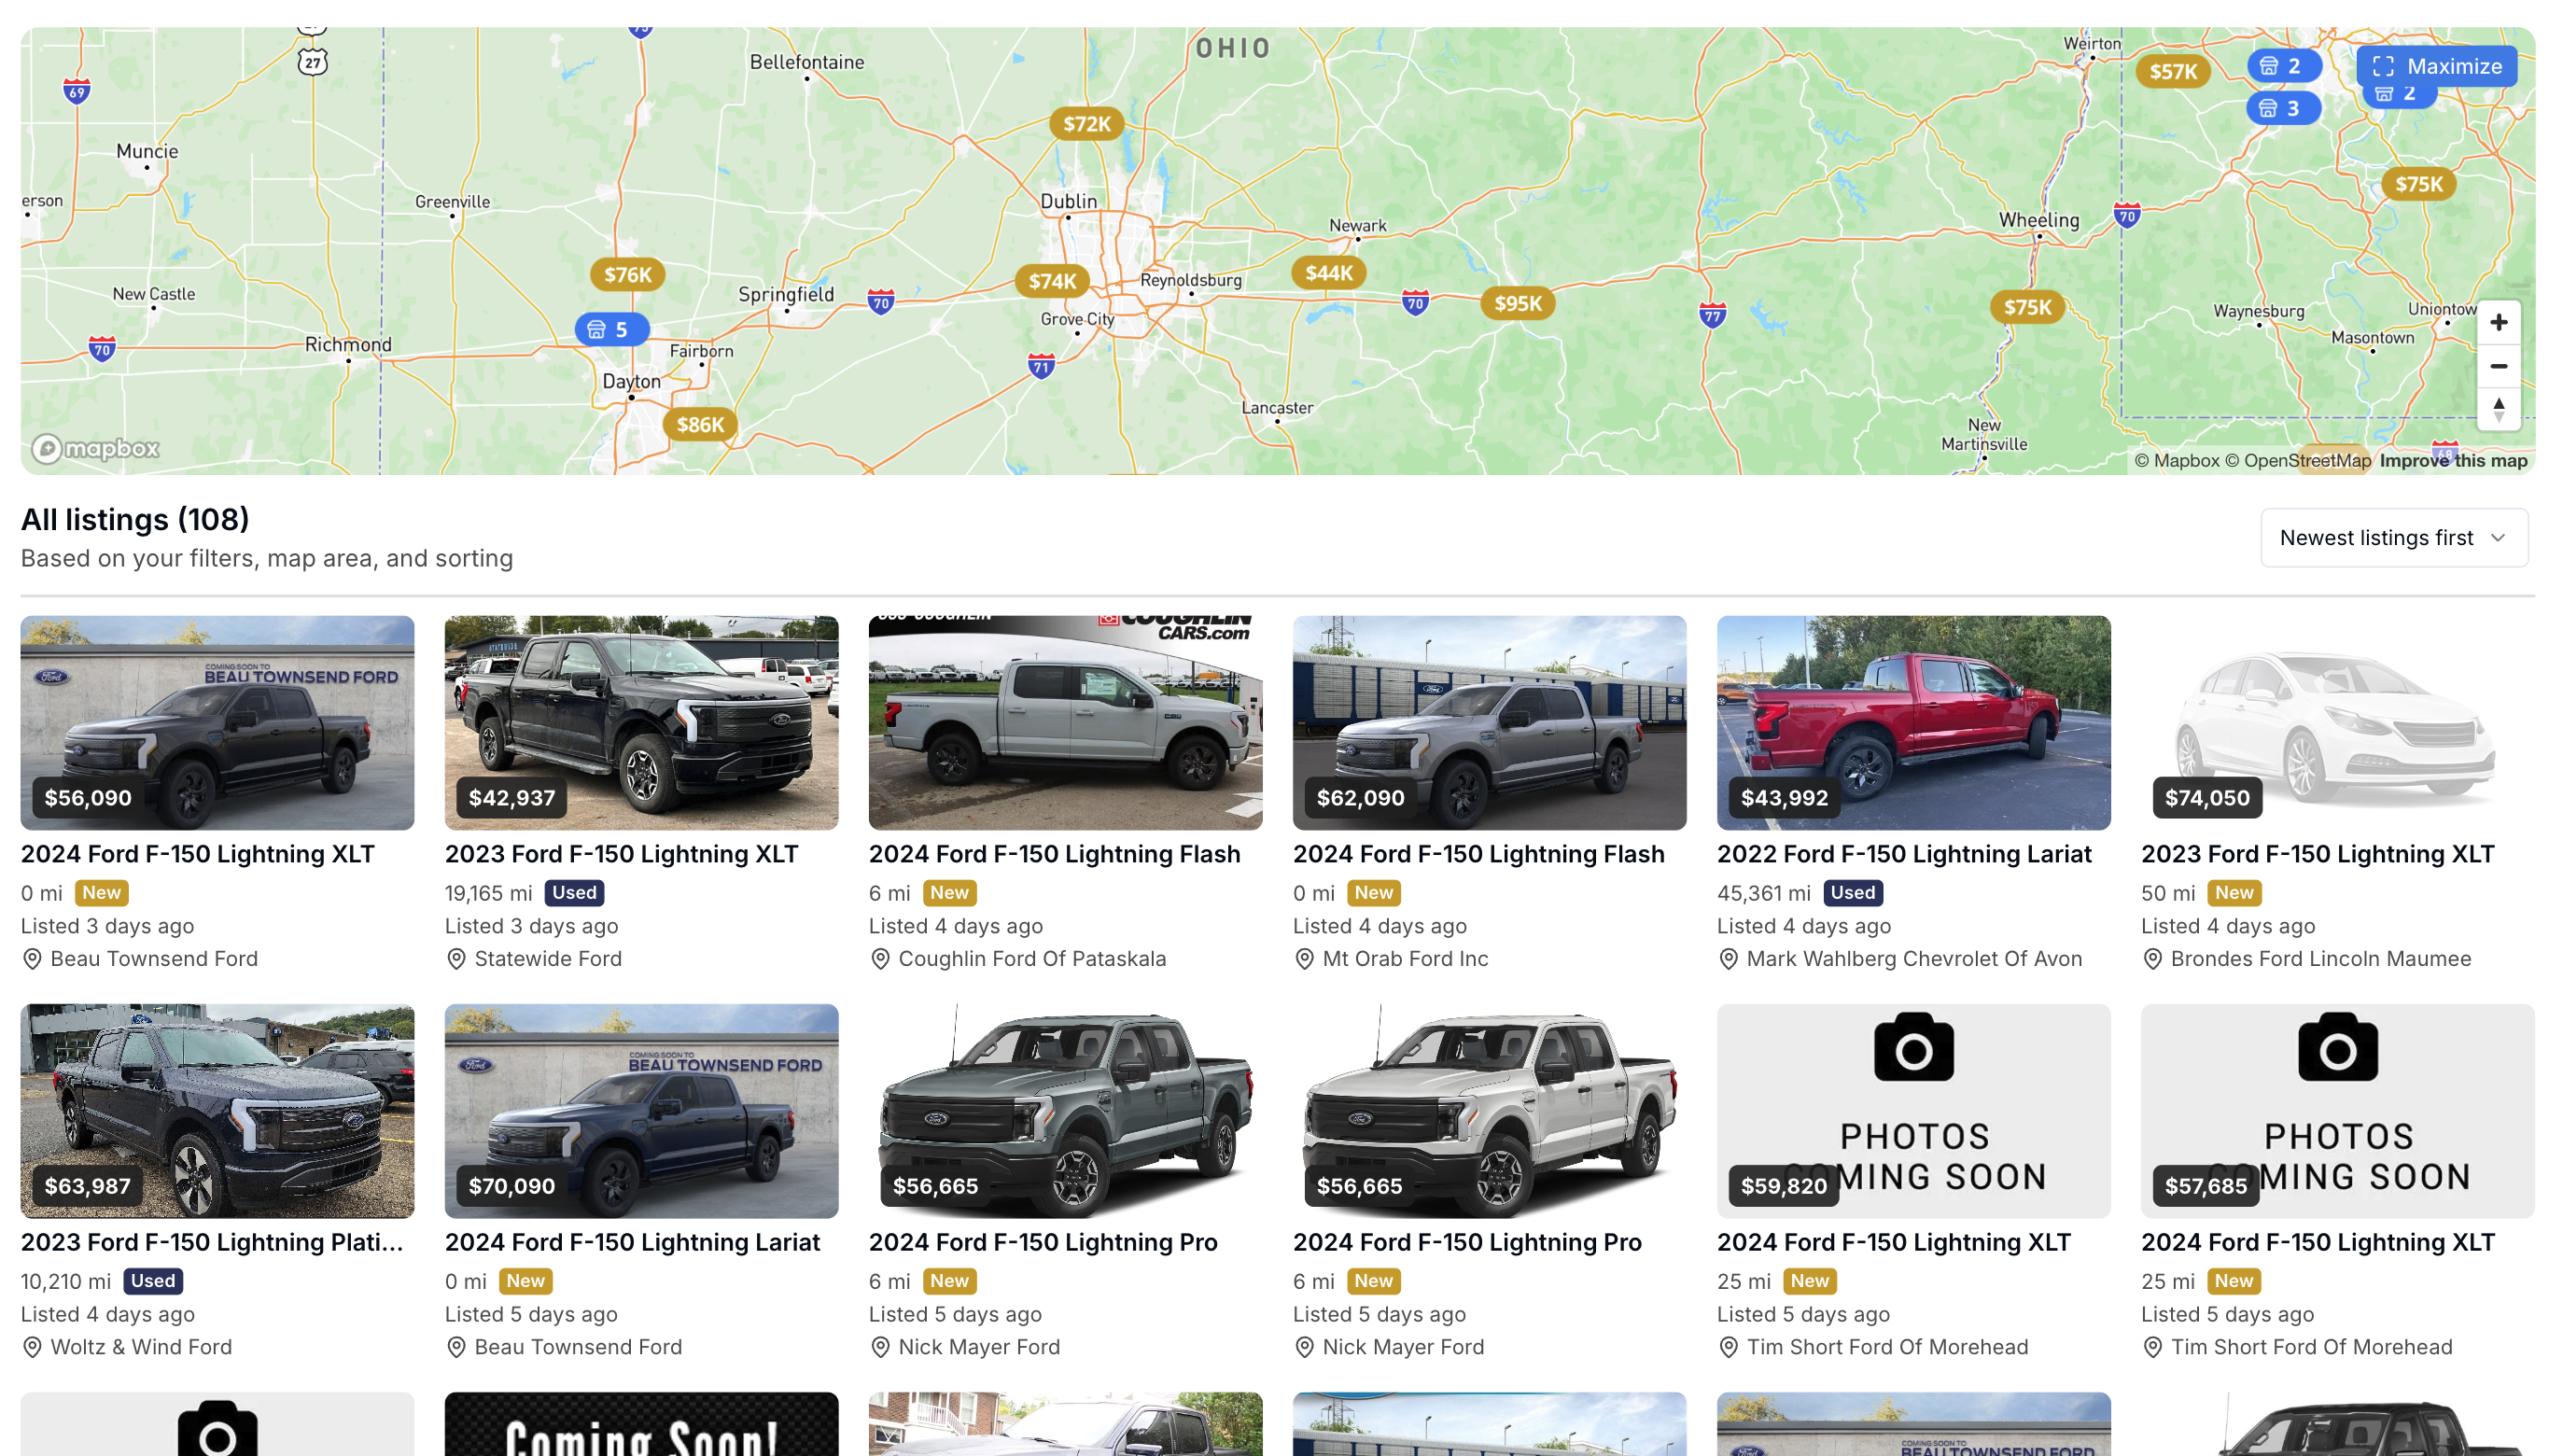
Task: Open 2022 Ford F-150 Lightning Lariat listing title
Action: point(1903,854)
